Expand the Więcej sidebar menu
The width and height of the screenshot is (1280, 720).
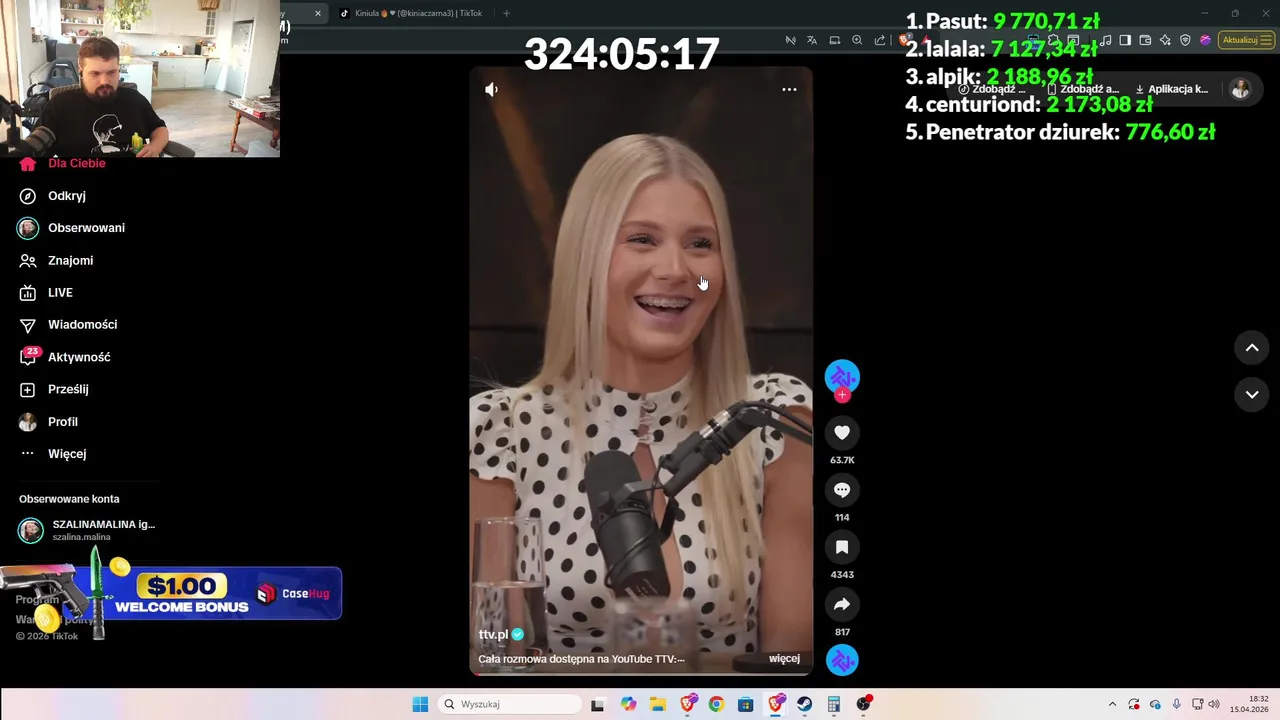[53, 453]
